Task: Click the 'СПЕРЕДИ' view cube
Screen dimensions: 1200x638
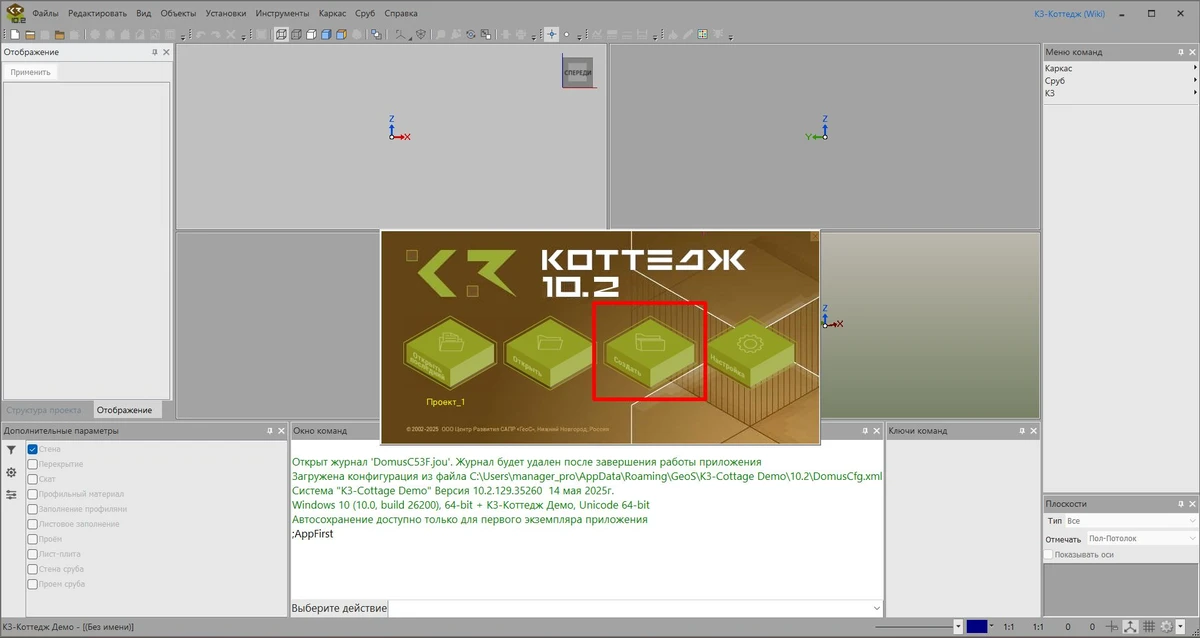Action: point(577,73)
